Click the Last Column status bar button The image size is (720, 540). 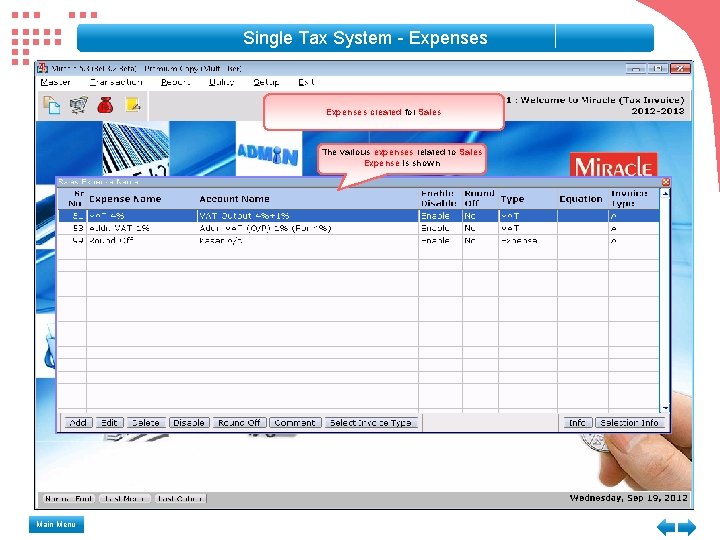pyautogui.click(x=180, y=498)
